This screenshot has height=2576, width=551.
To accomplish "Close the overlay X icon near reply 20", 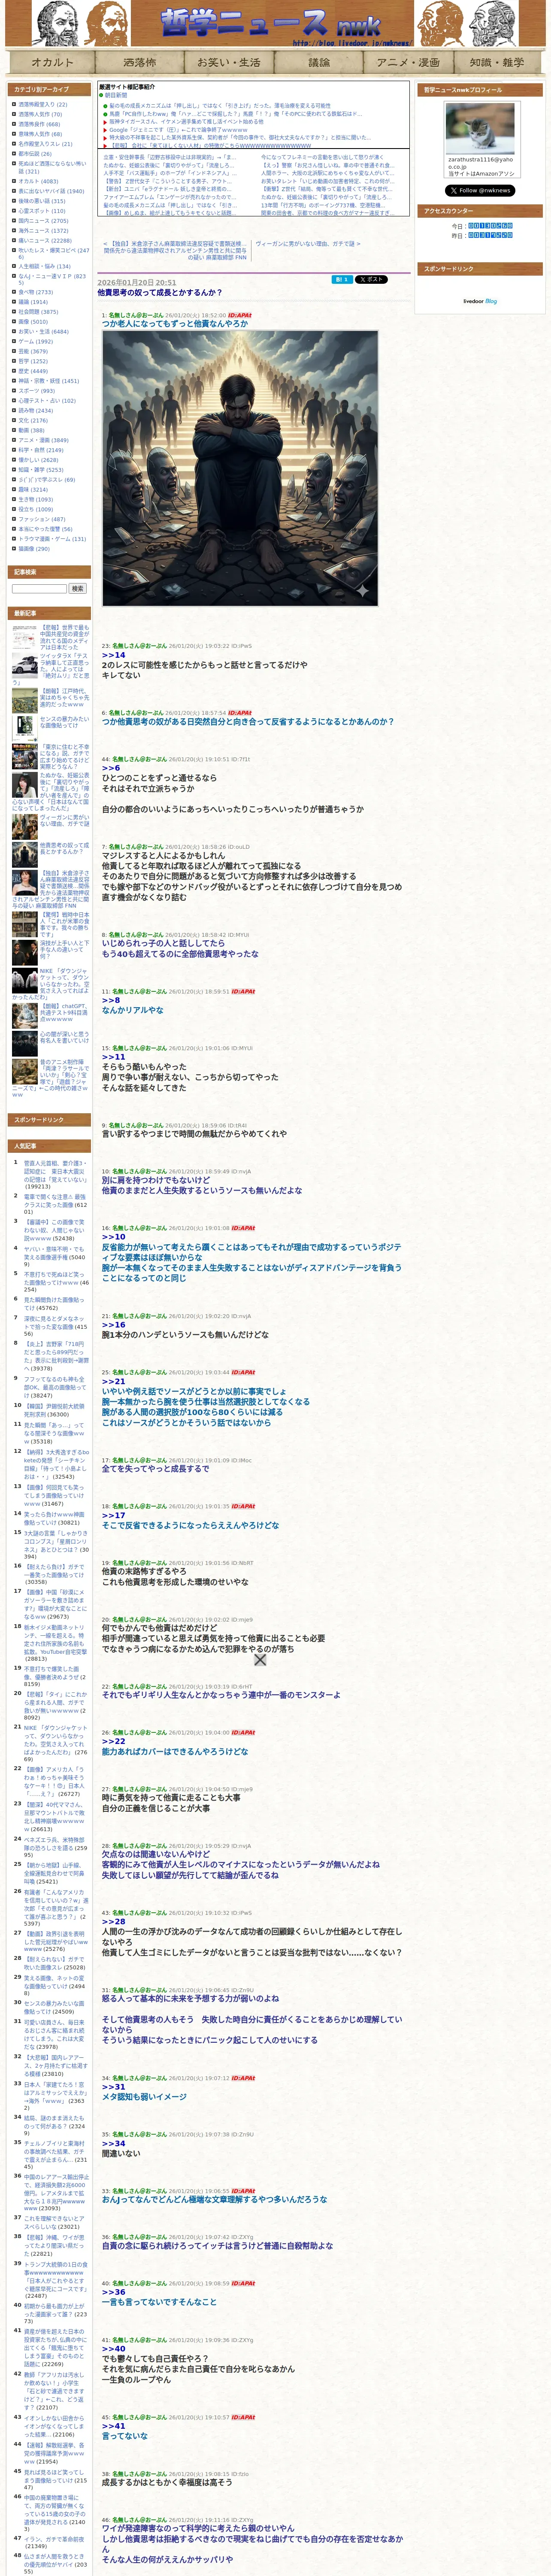I will (260, 1660).
